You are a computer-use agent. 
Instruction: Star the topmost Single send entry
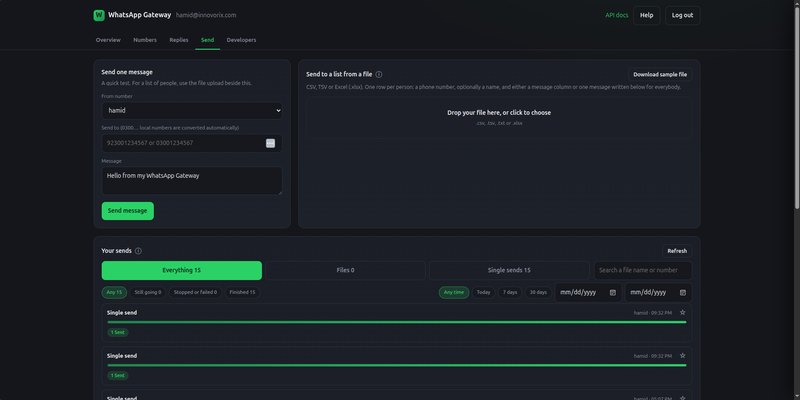click(683, 312)
